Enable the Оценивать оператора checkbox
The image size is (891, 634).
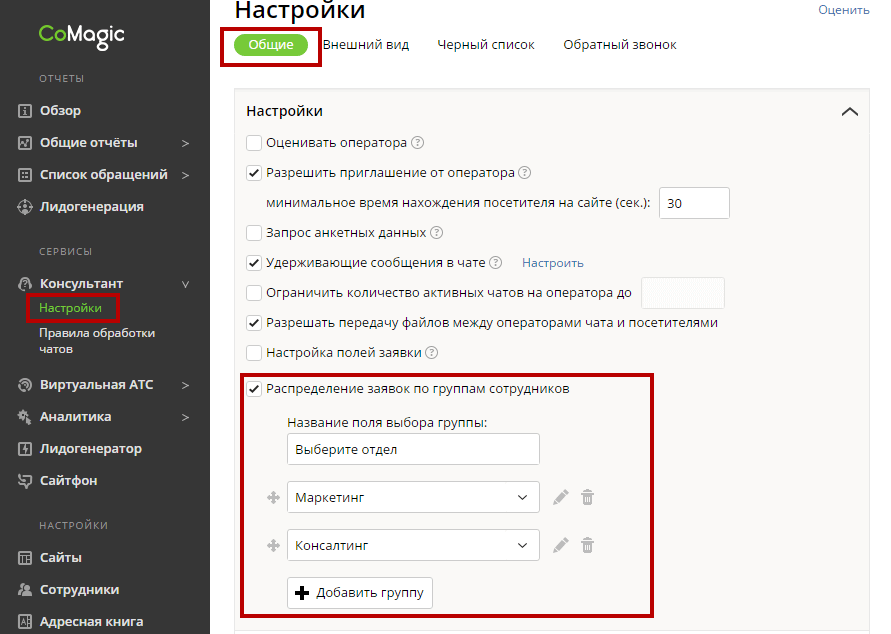pyautogui.click(x=254, y=143)
